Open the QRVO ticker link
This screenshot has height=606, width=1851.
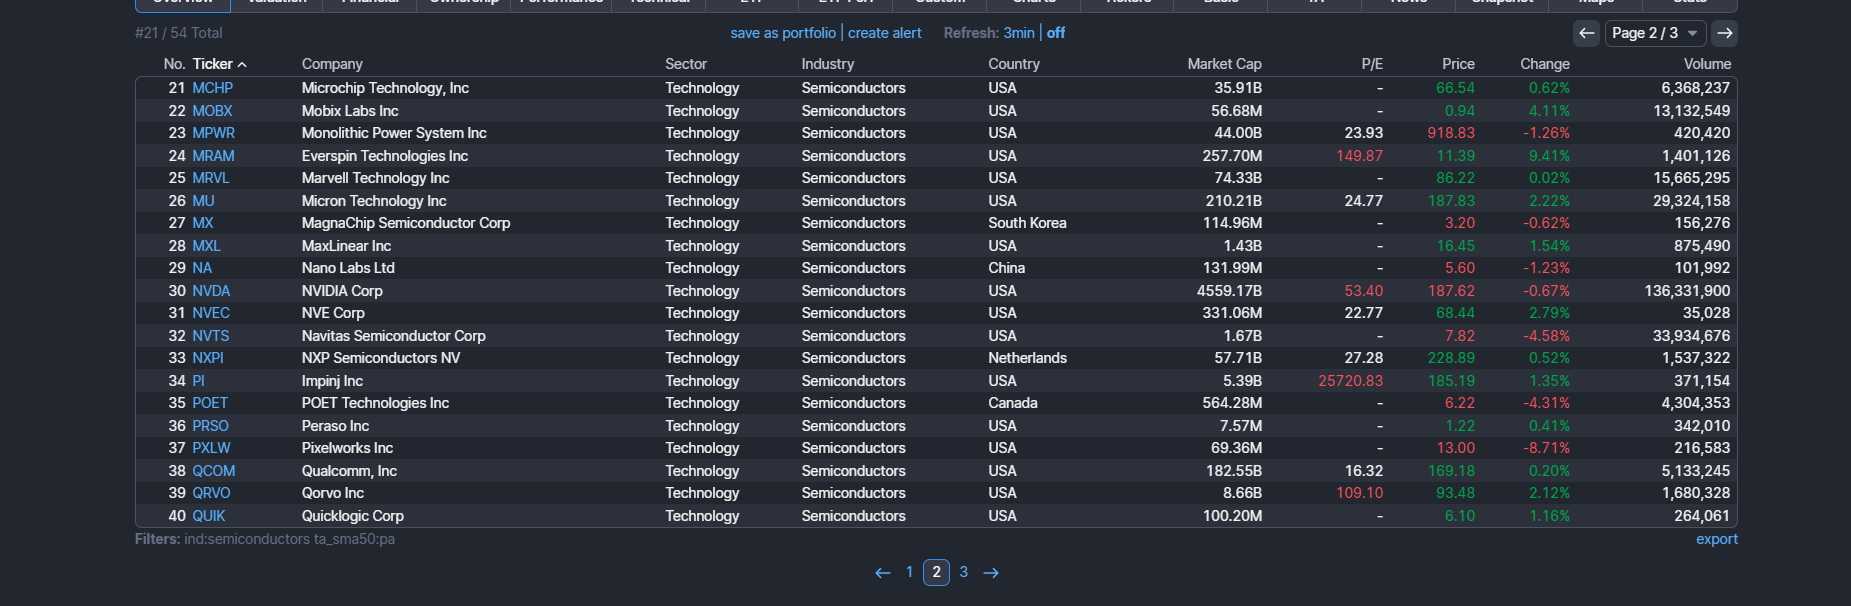[x=211, y=493]
